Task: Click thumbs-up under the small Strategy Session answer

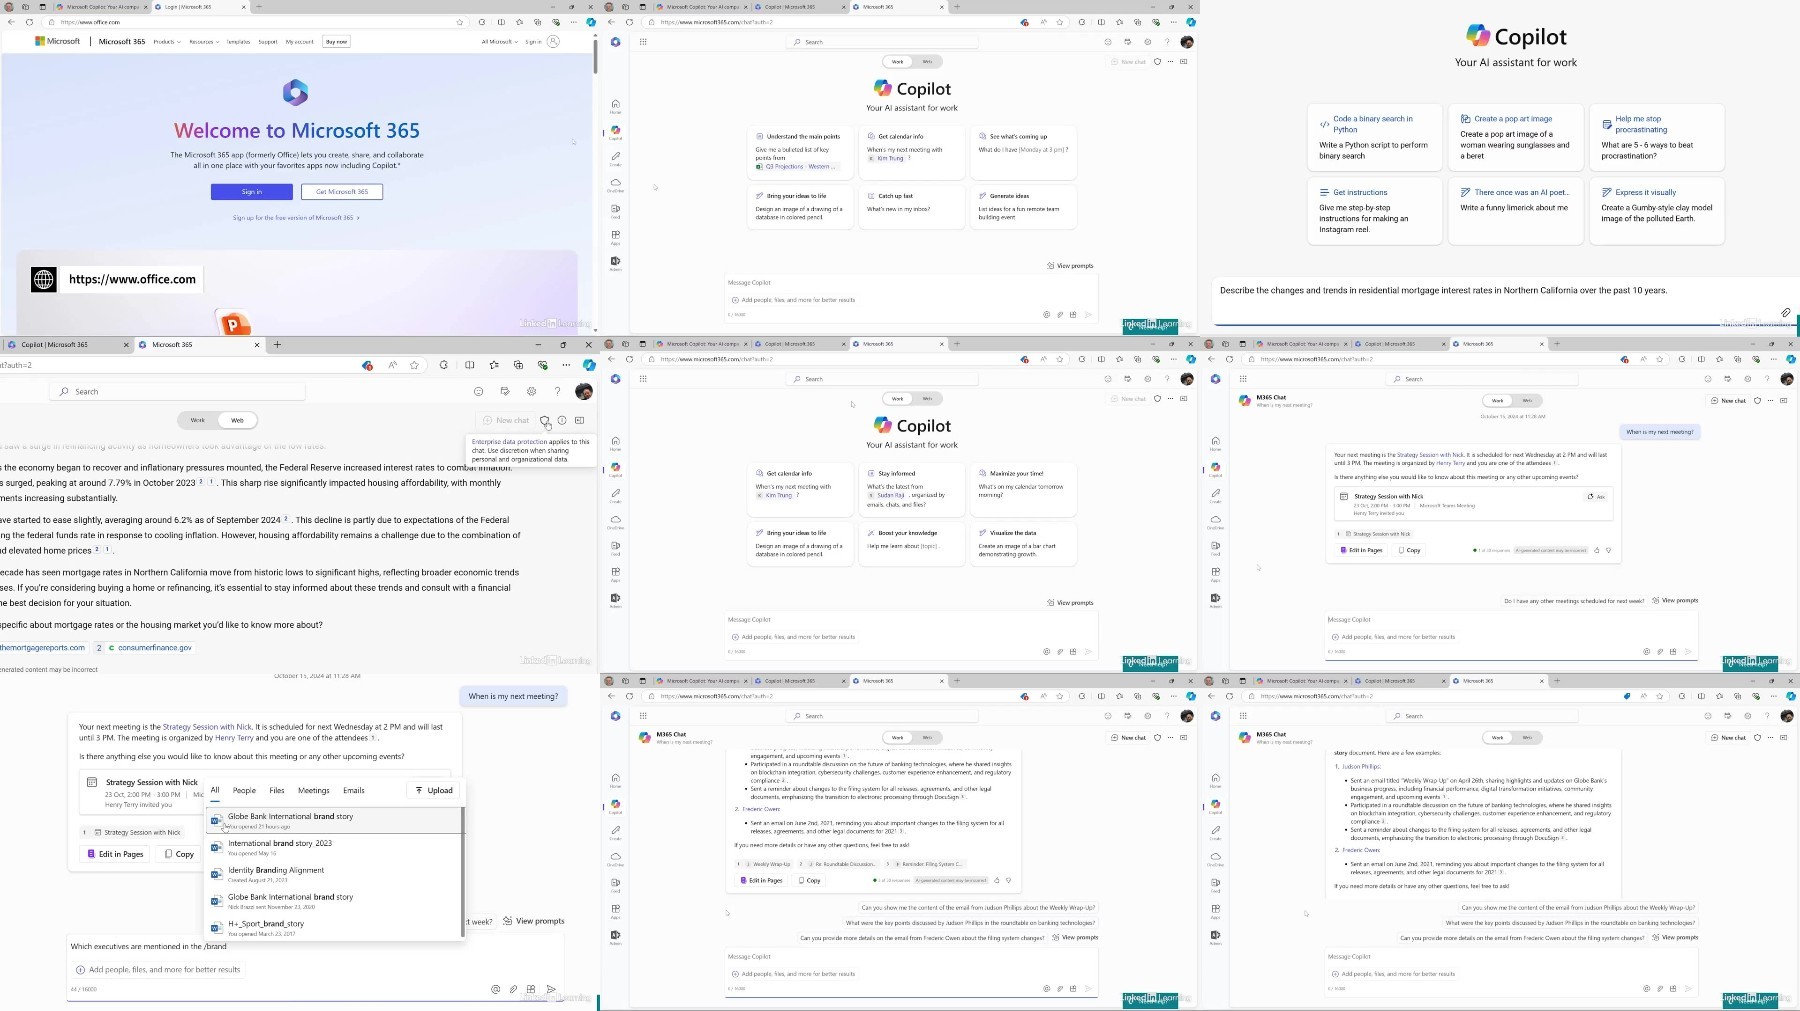Action: pos(1597,550)
